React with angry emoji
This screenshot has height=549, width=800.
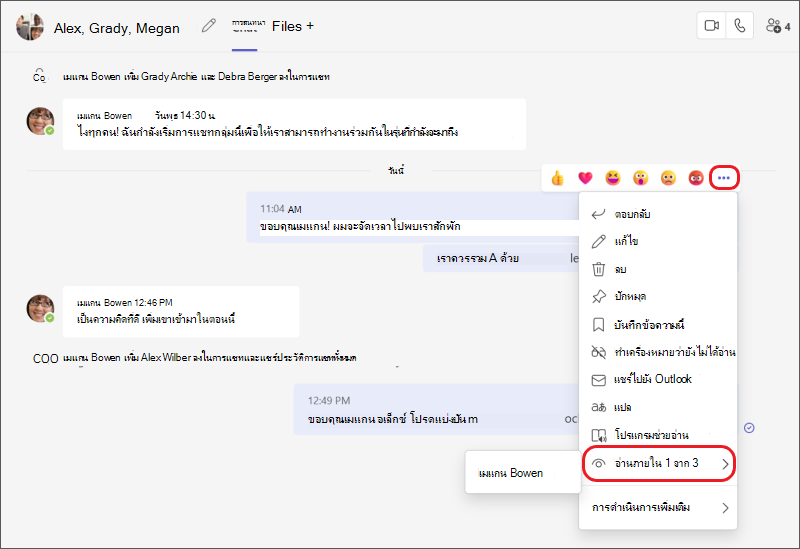696,178
